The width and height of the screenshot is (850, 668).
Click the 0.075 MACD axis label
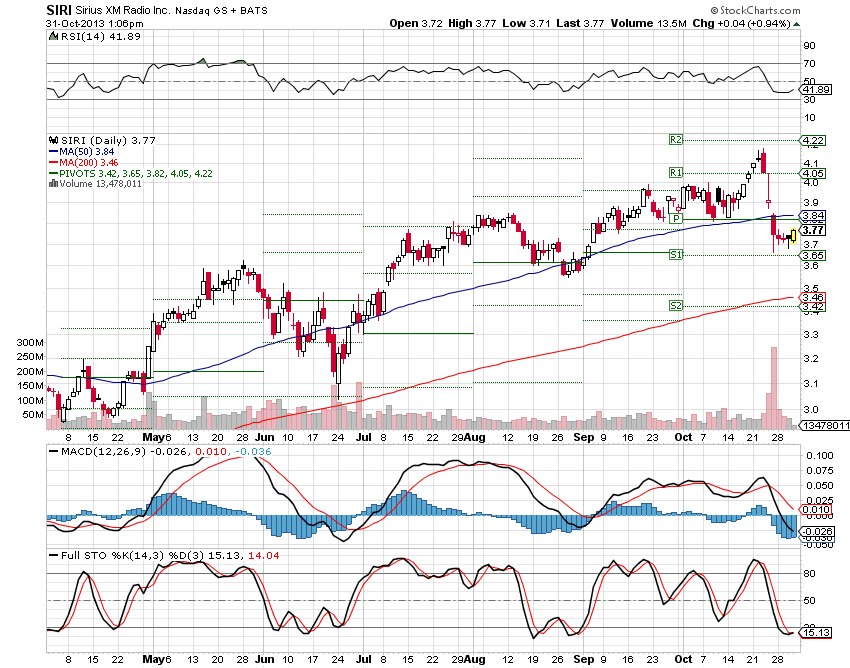pos(820,471)
